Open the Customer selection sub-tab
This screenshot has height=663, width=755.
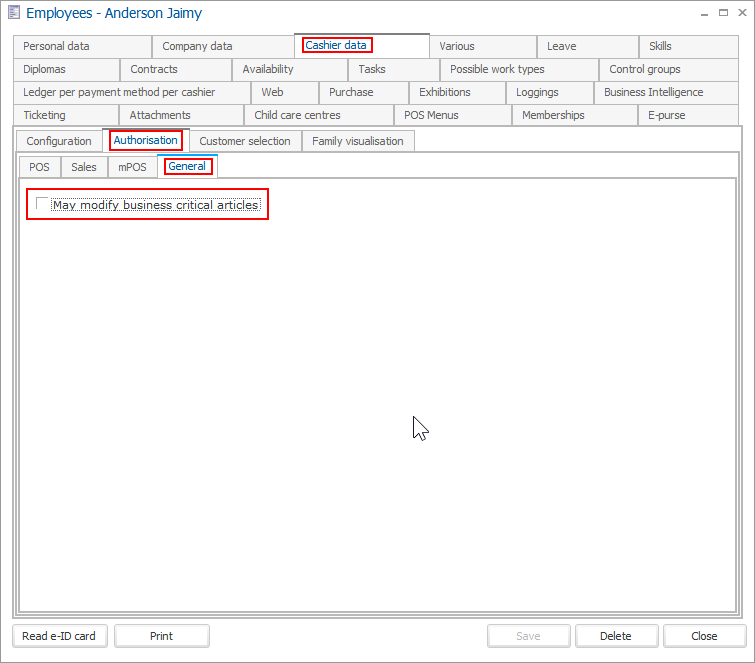[245, 141]
